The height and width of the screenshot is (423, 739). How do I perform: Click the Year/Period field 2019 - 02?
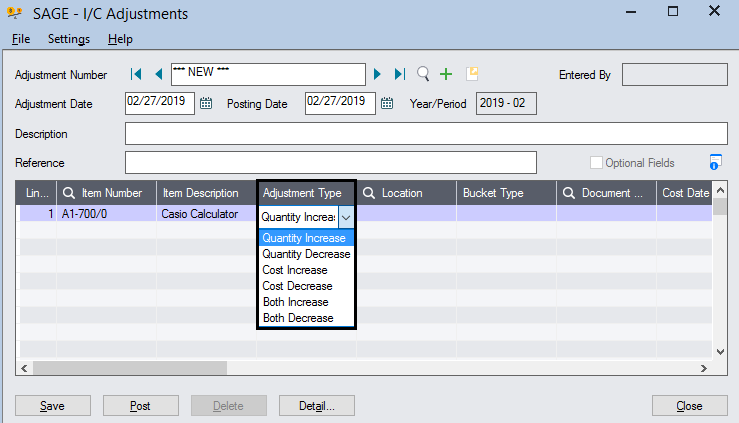[506, 103]
